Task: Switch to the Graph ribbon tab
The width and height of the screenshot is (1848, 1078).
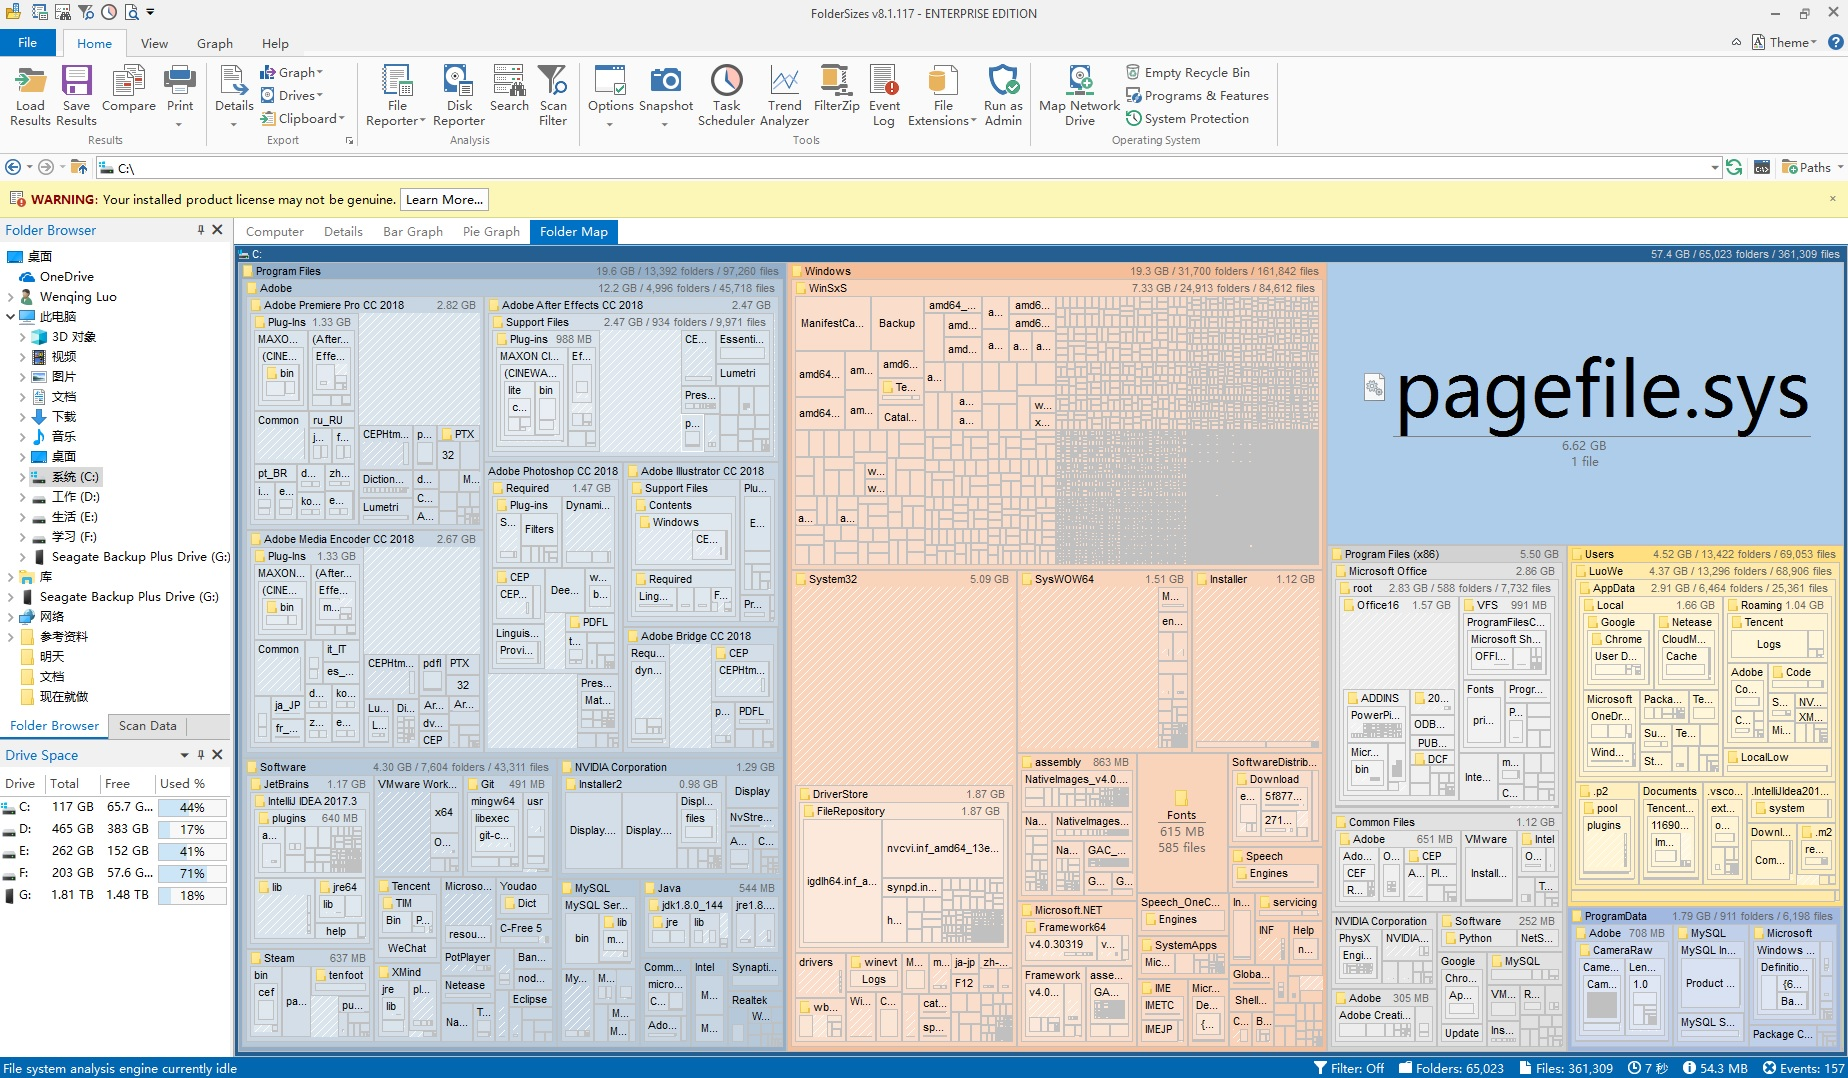Action: (215, 43)
